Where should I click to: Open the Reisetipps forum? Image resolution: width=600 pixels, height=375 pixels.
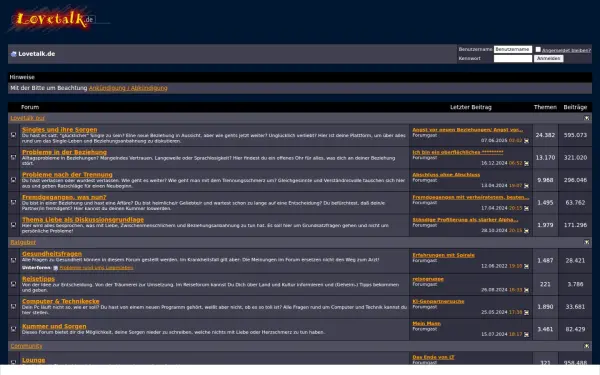click(38, 279)
